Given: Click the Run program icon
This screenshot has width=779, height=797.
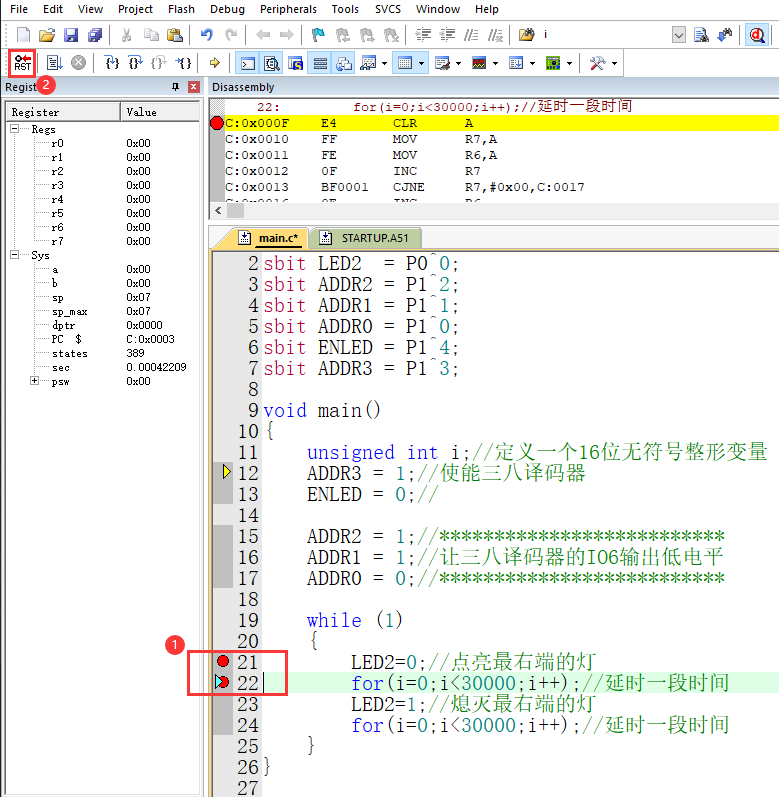Looking at the screenshot, I should point(55,63).
